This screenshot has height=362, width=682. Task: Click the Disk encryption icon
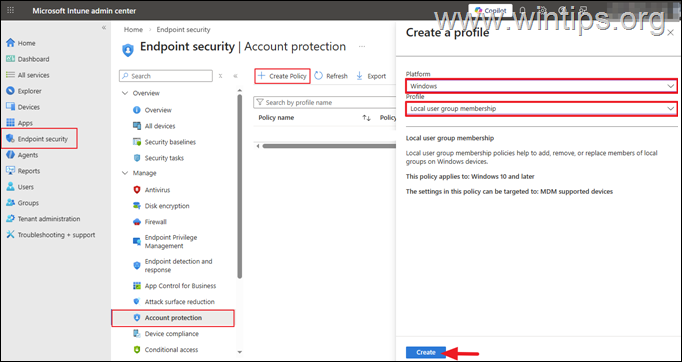(x=137, y=206)
